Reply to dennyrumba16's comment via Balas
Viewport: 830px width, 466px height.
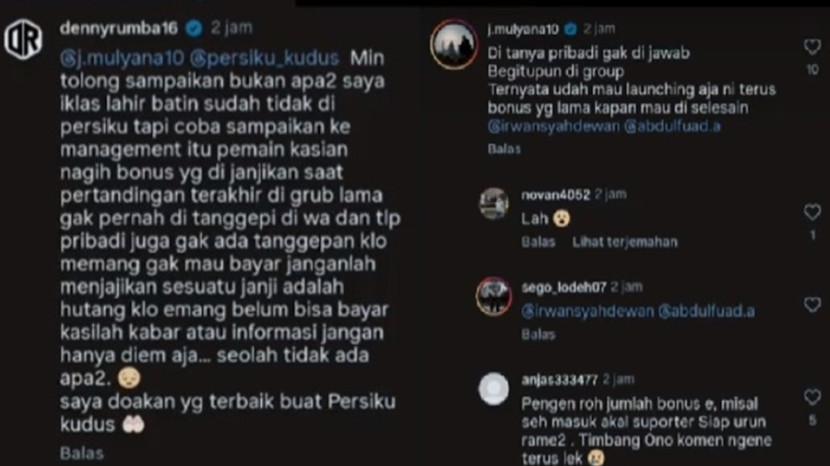[82, 453]
